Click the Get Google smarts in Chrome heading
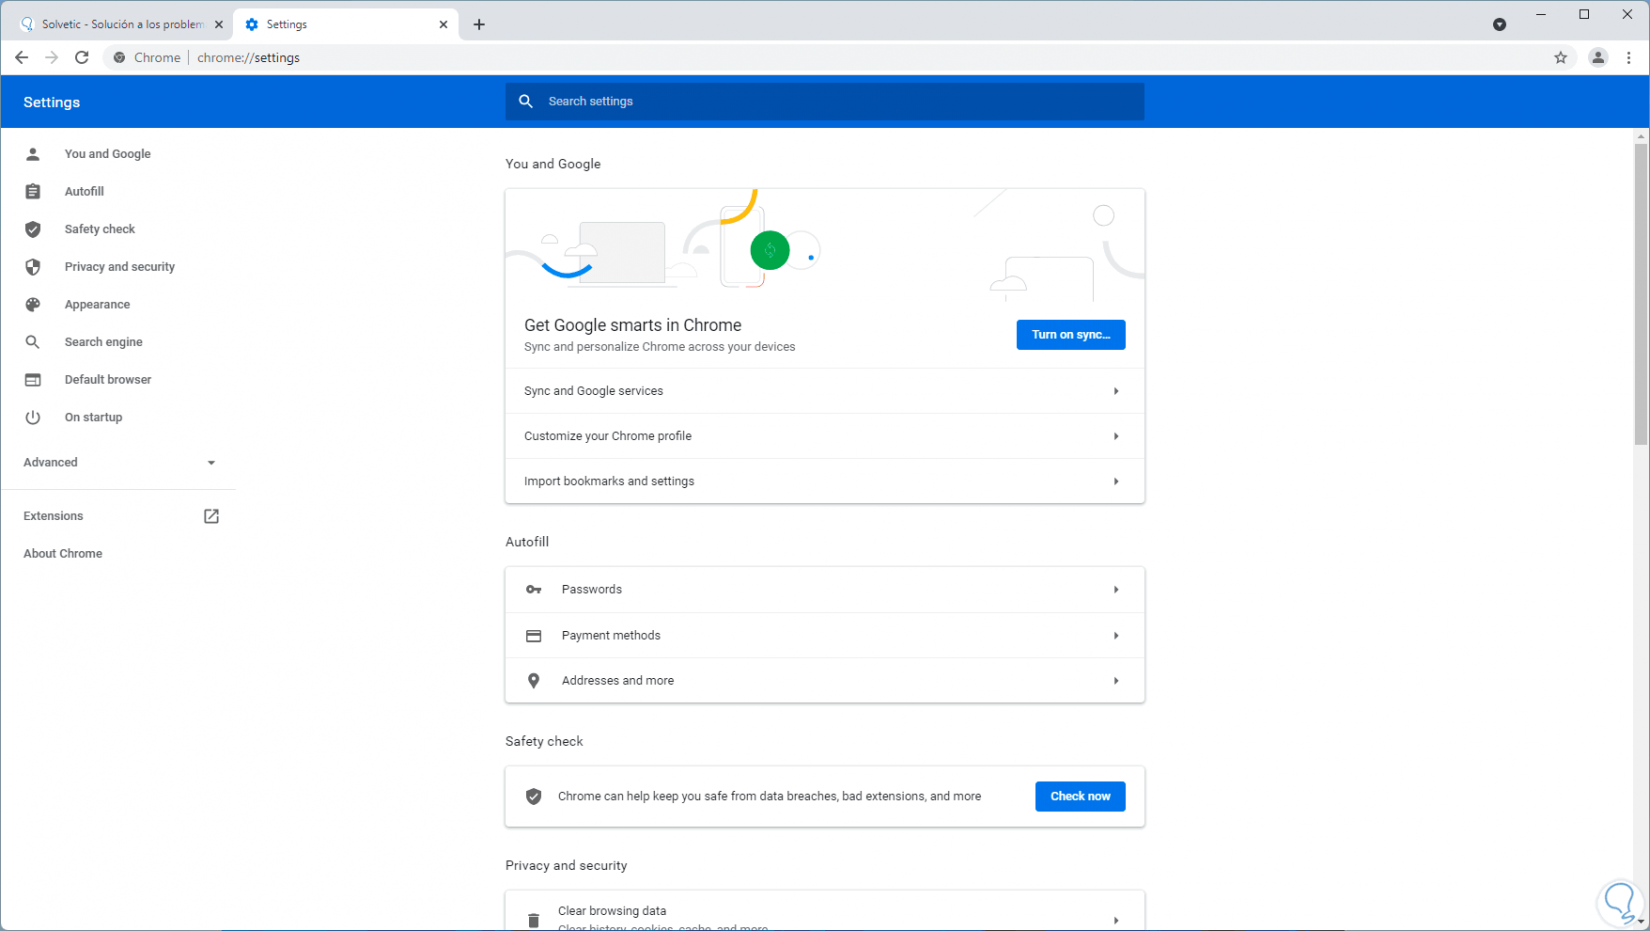Viewport: 1650px width, 931px height. [633, 325]
